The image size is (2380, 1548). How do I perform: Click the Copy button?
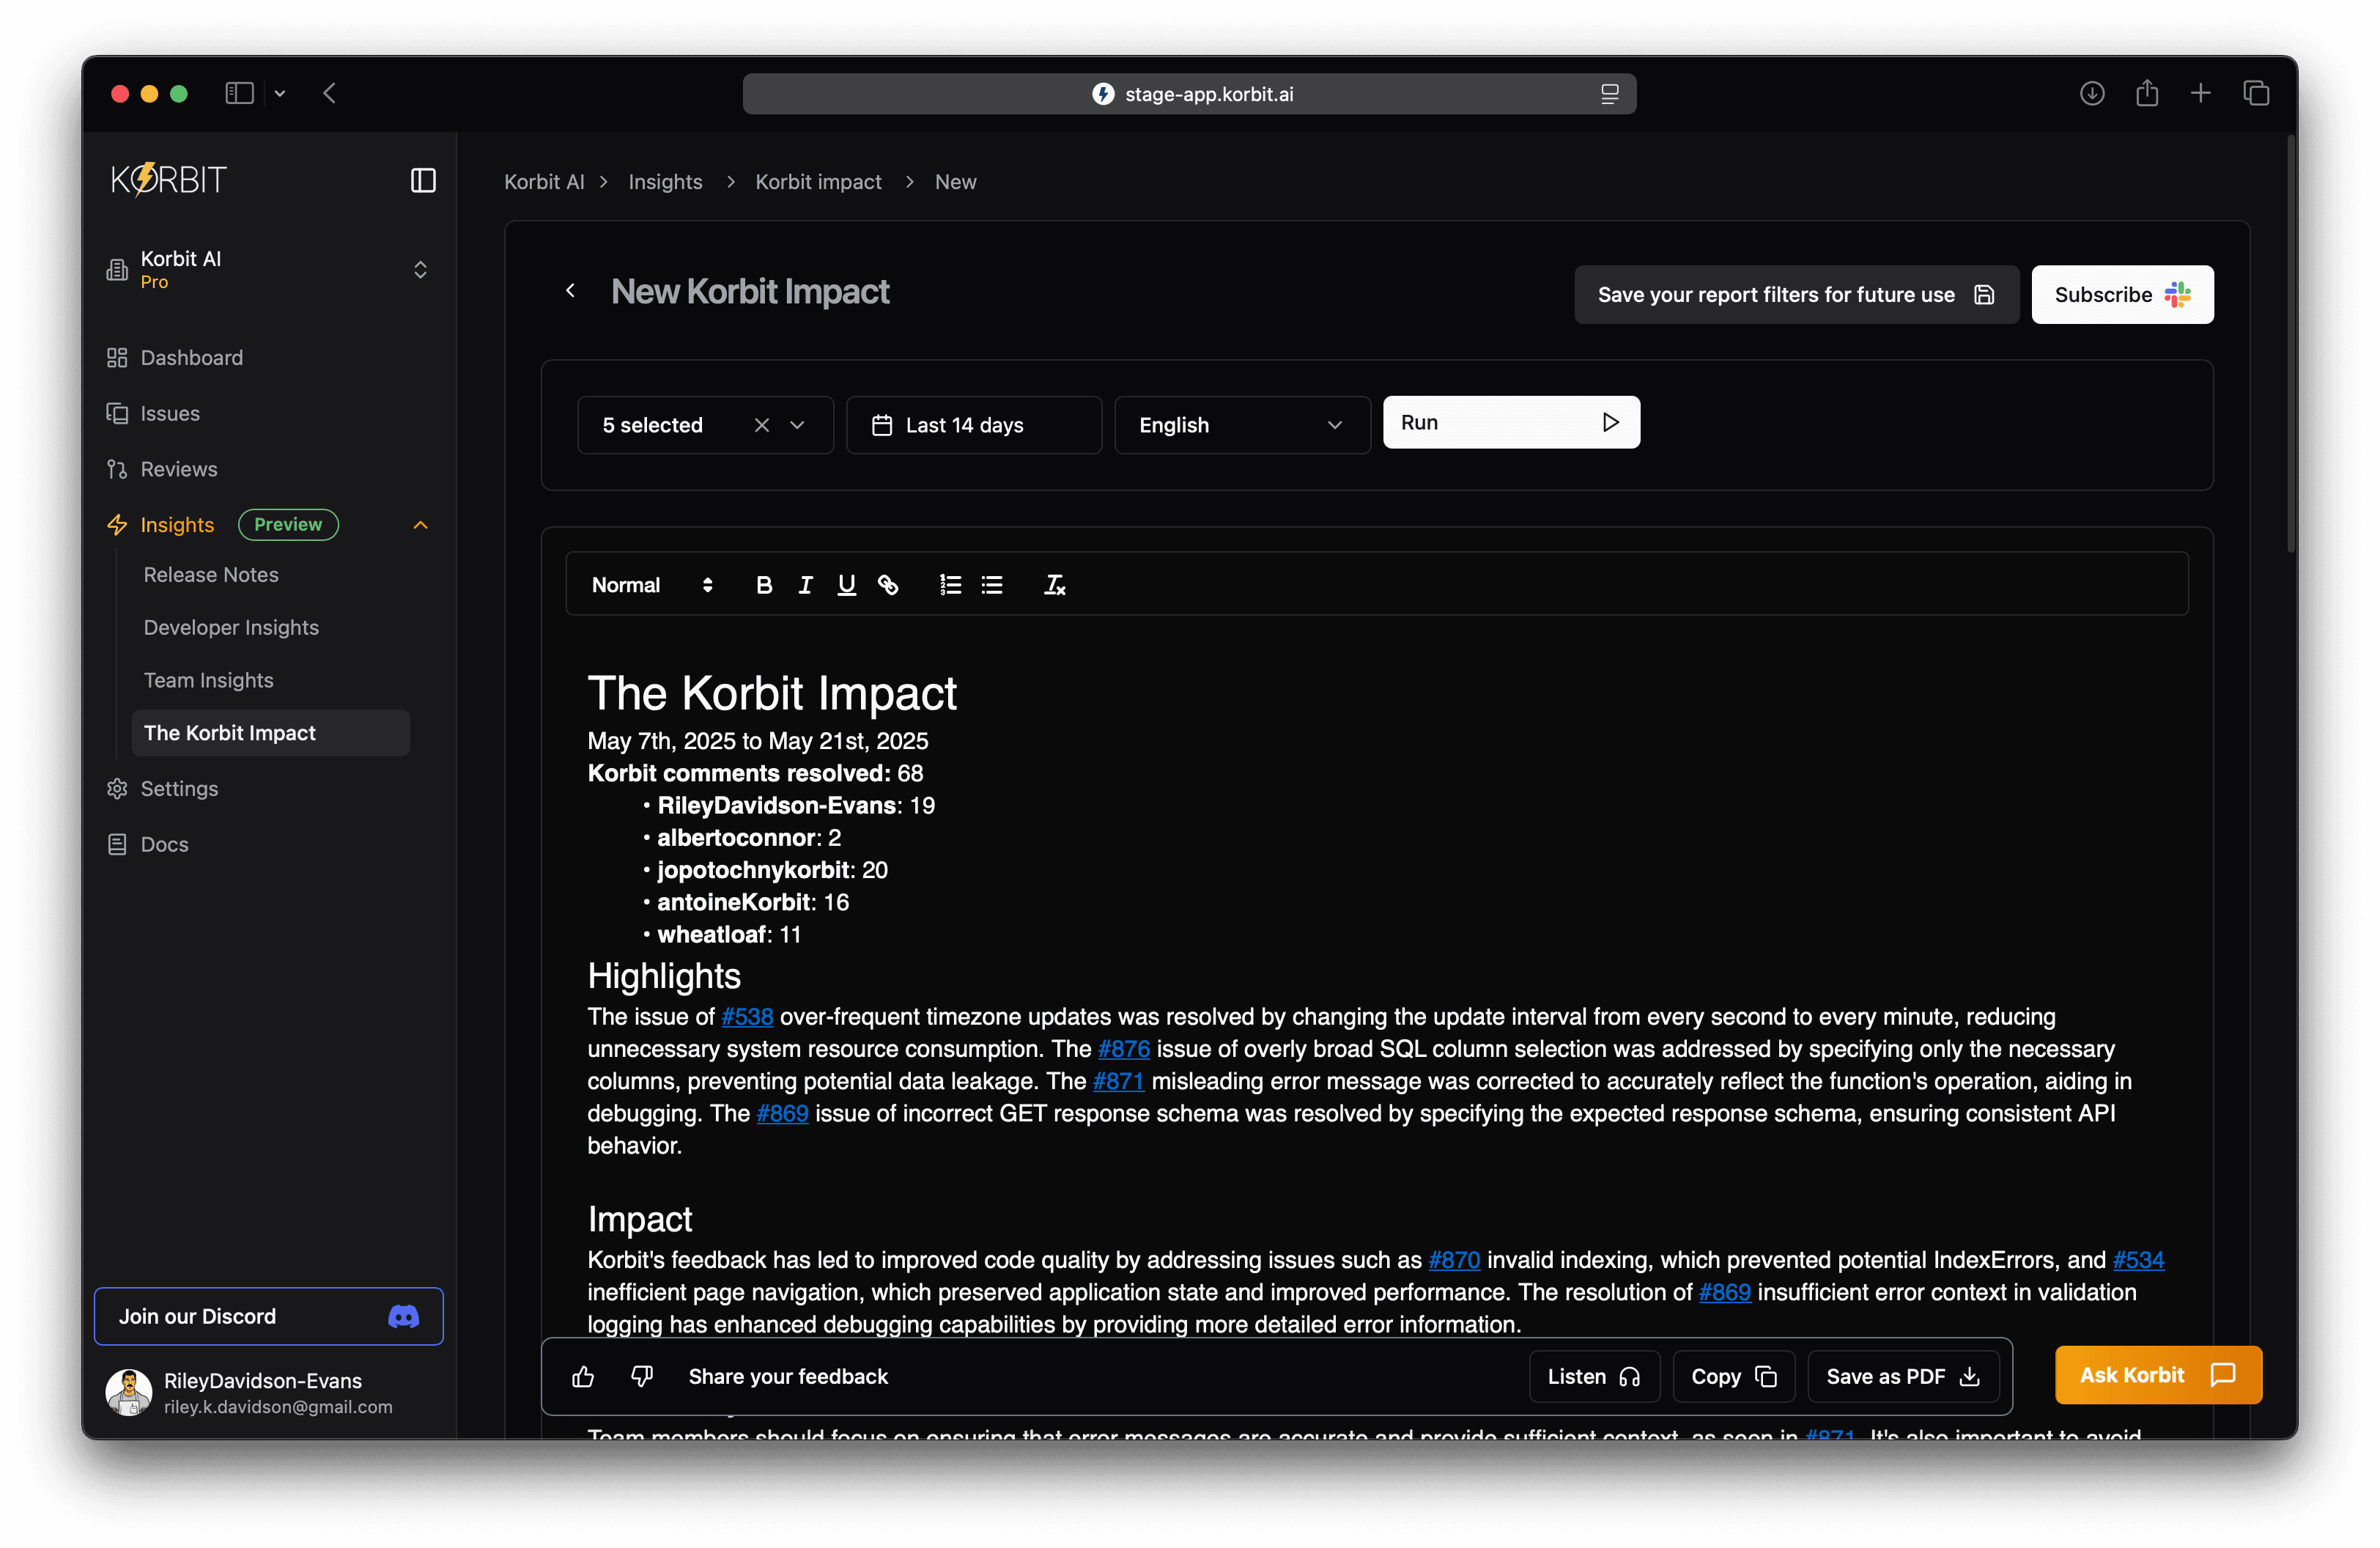(x=1733, y=1377)
